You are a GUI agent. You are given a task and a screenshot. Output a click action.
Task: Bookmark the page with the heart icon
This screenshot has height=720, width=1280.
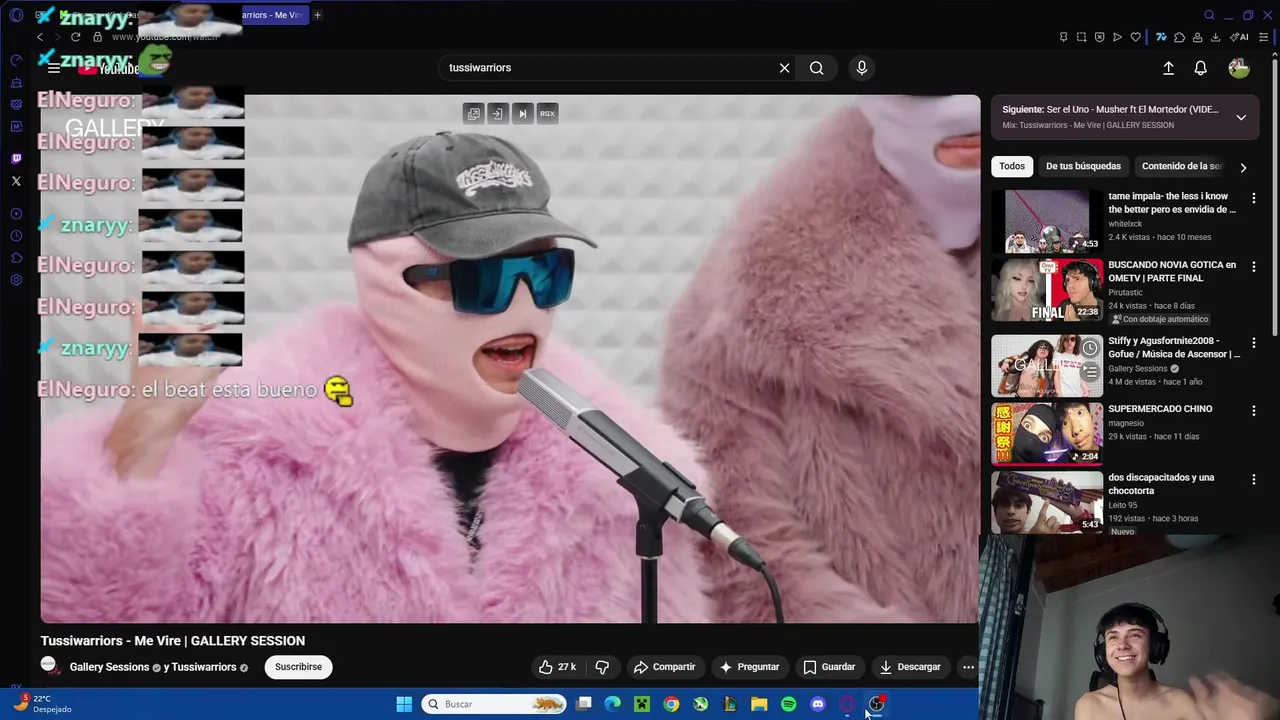1135,37
